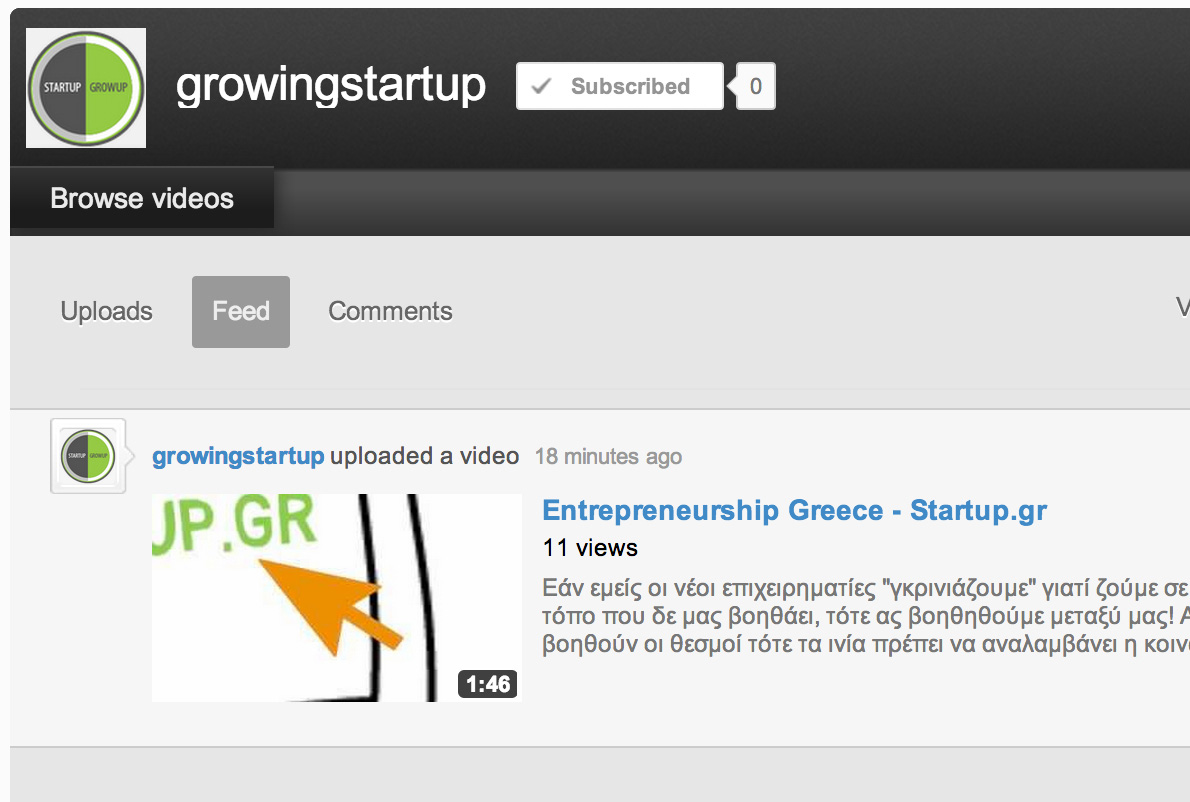Screen dimensions: 1190x802
Task: Open the blue growingstartup link in the feed
Action: [x=238, y=456]
